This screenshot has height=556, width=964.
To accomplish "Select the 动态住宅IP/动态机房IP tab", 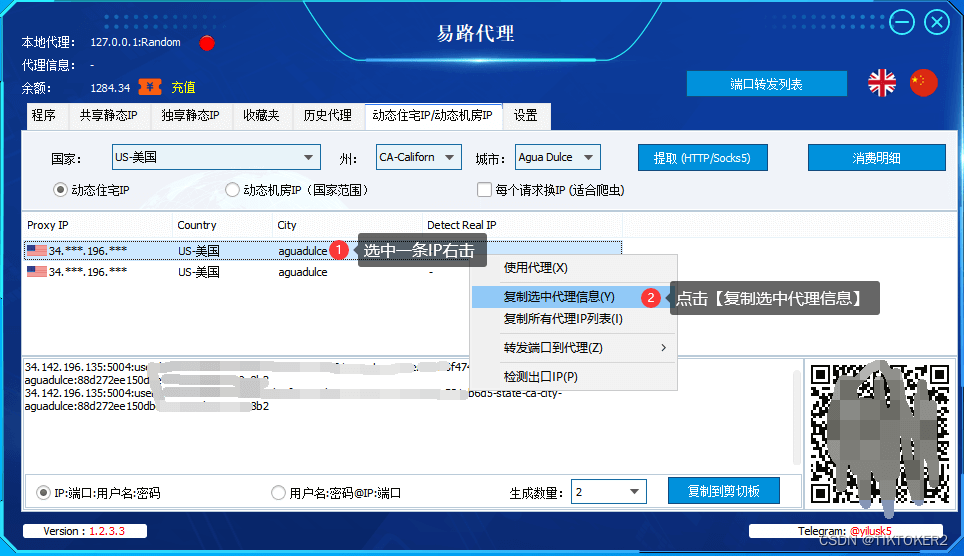I will tap(433, 116).
